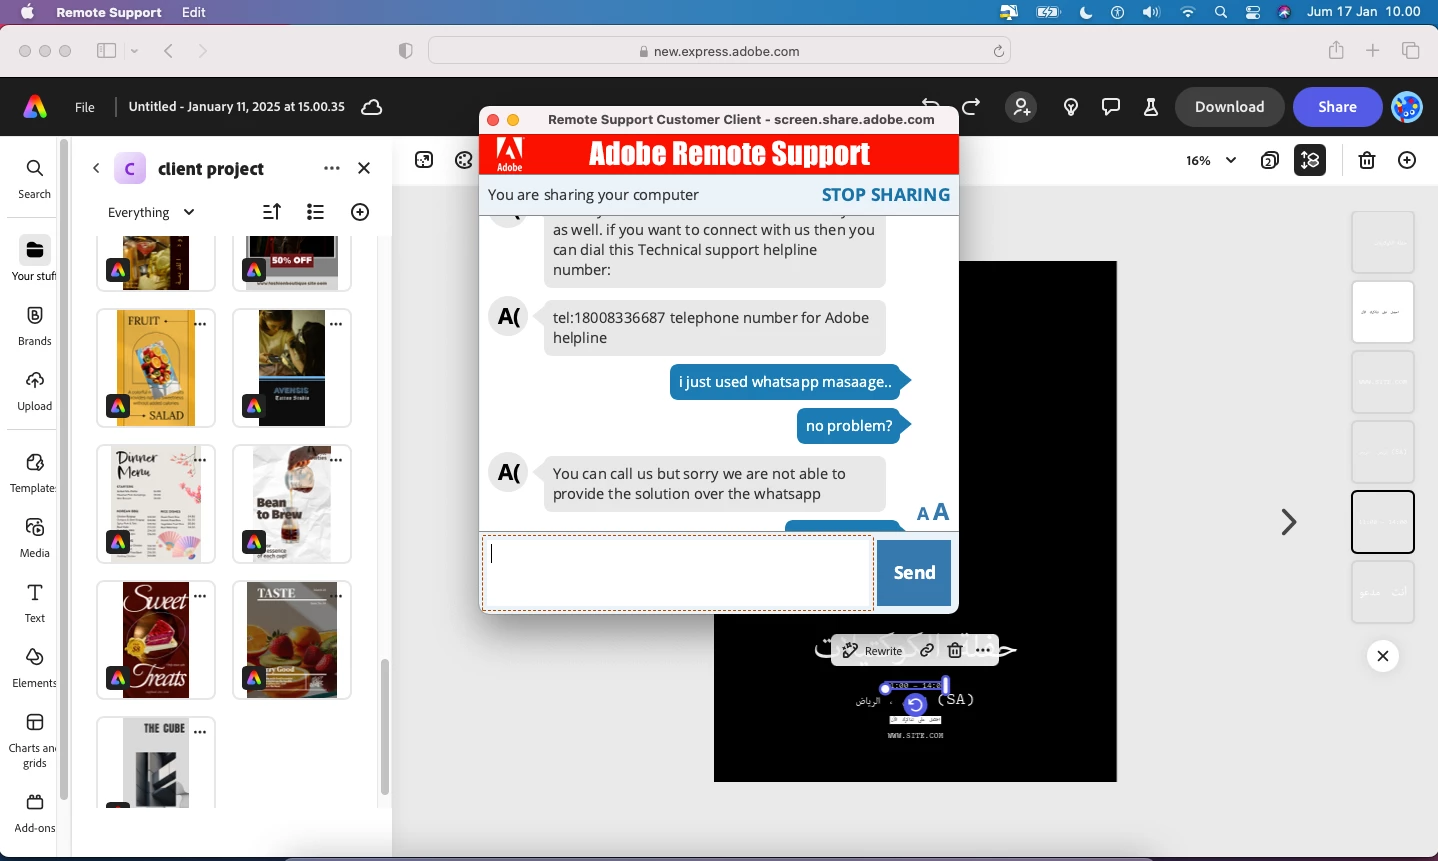Click cloud sync status icon

372,107
